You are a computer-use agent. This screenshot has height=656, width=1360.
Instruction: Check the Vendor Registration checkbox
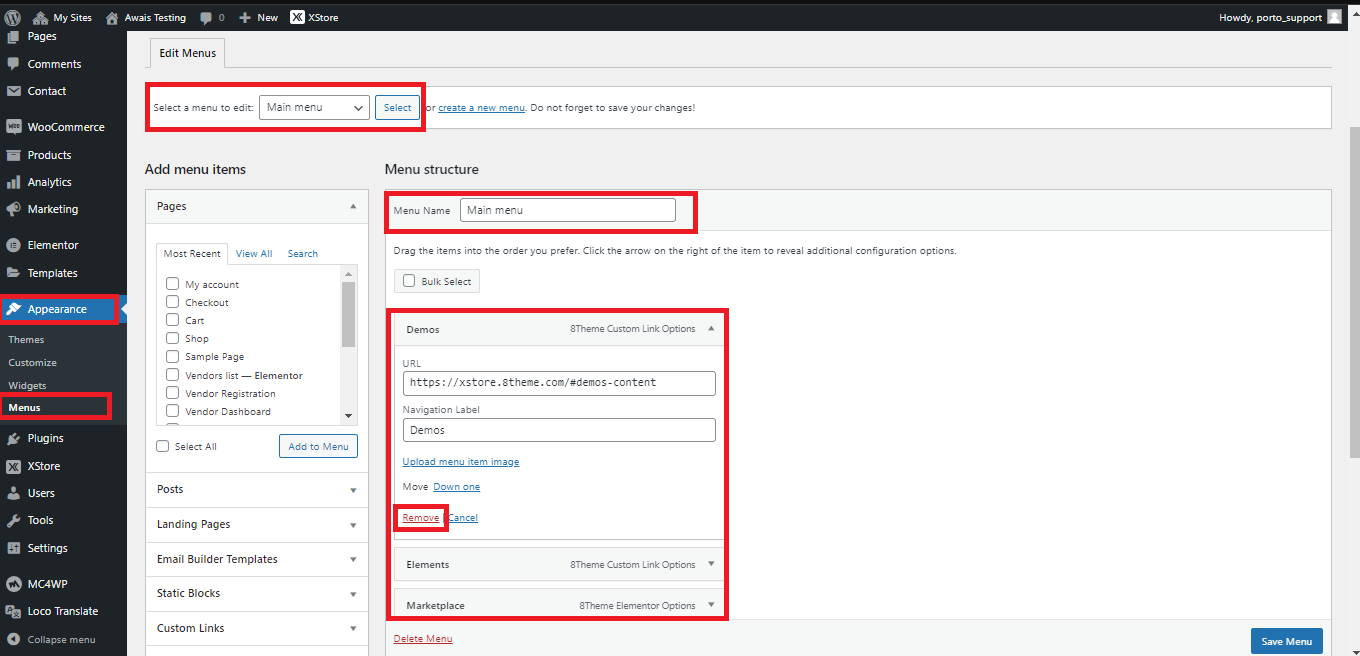[172, 393]
